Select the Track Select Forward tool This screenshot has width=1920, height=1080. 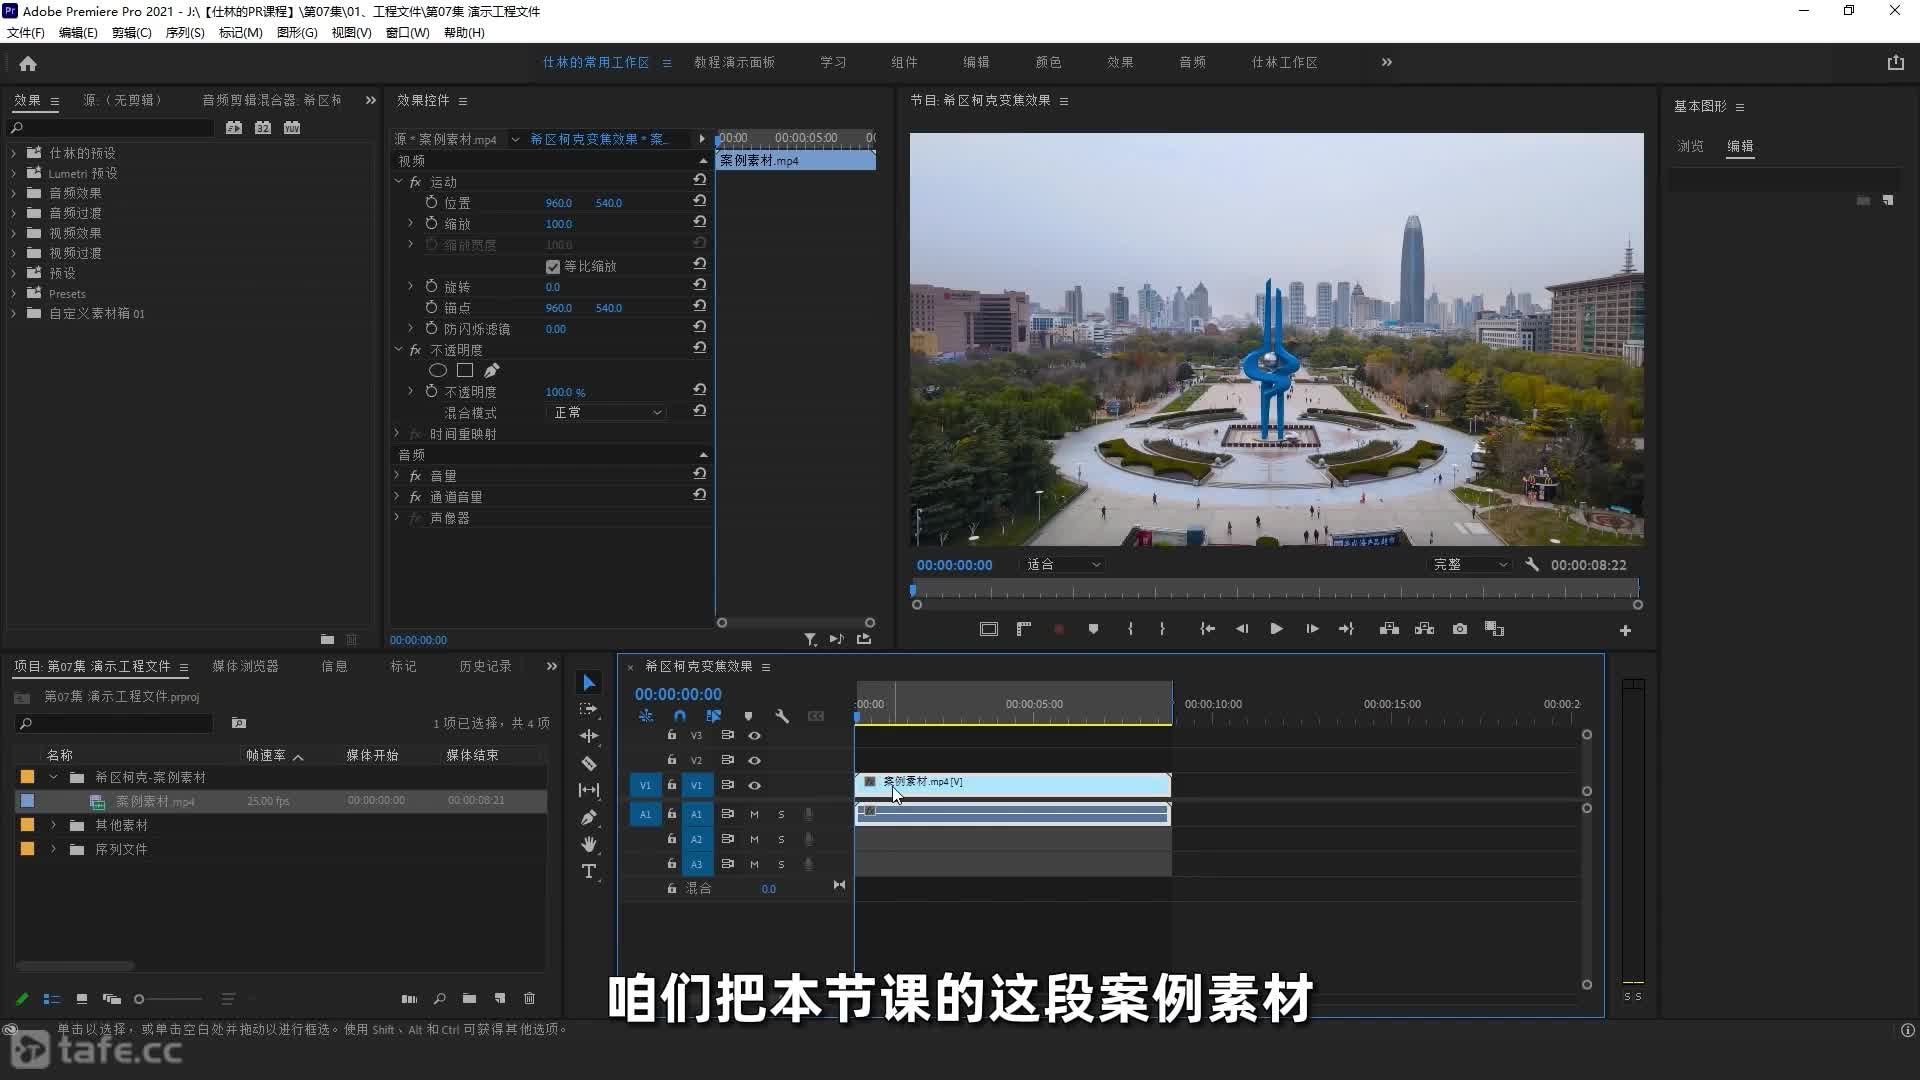589,709
